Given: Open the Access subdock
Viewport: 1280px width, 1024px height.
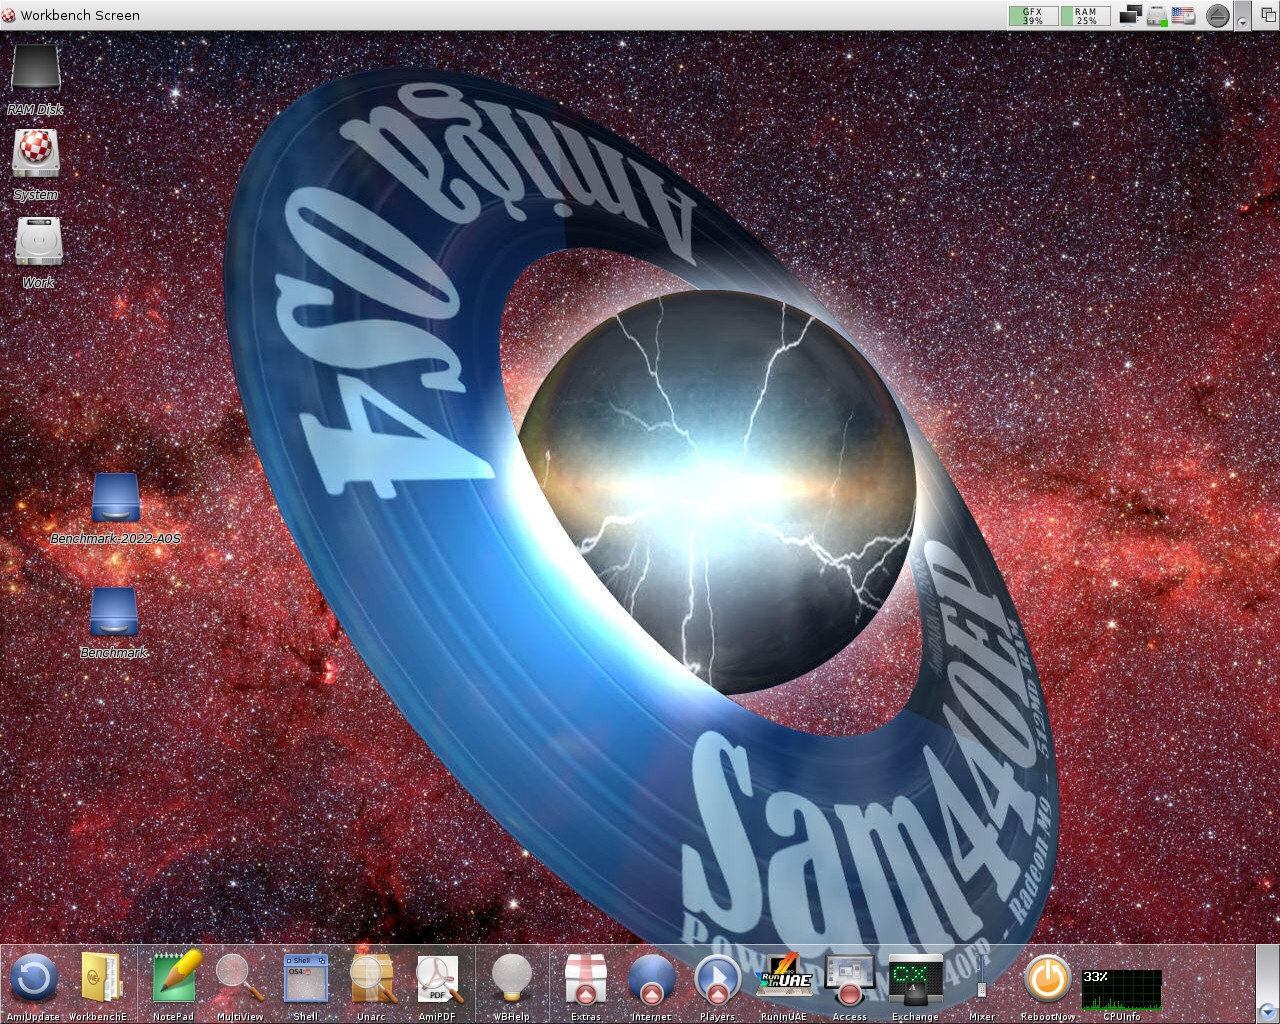Looking at the screenshot, I should [850, 978].
